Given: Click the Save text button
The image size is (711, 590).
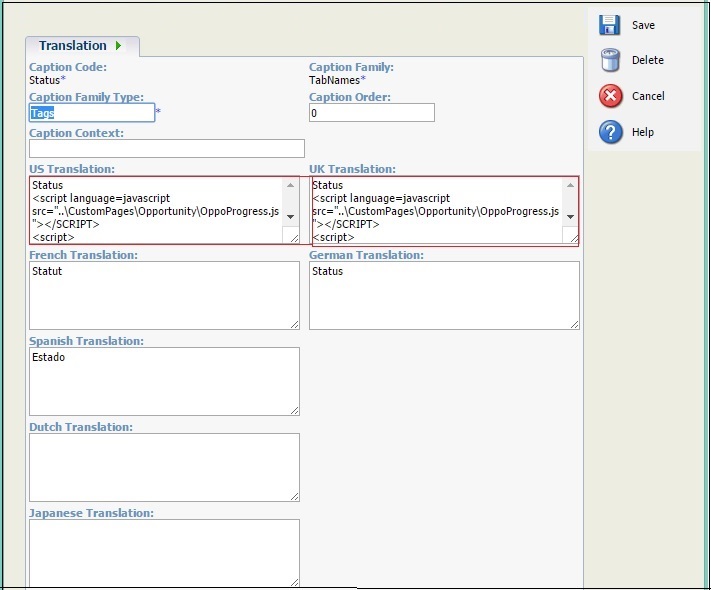Looking at the screenshot, I should (x=643, y=25).
